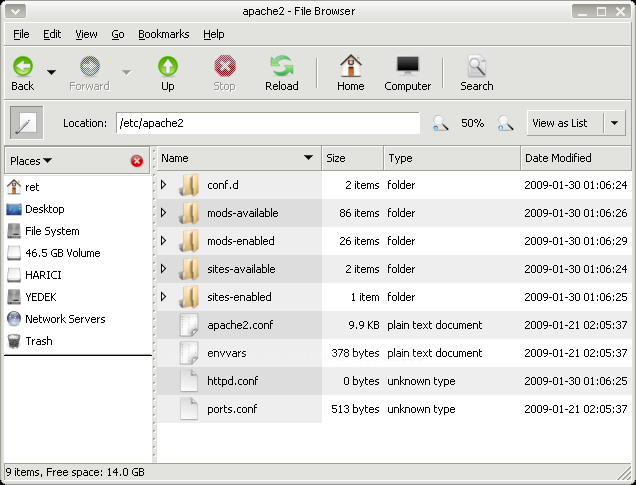Image resolution: width=636 pixels, height=485 pixels.
Task: Click the Up arrow toolbar icon
Action: [168, 66]
